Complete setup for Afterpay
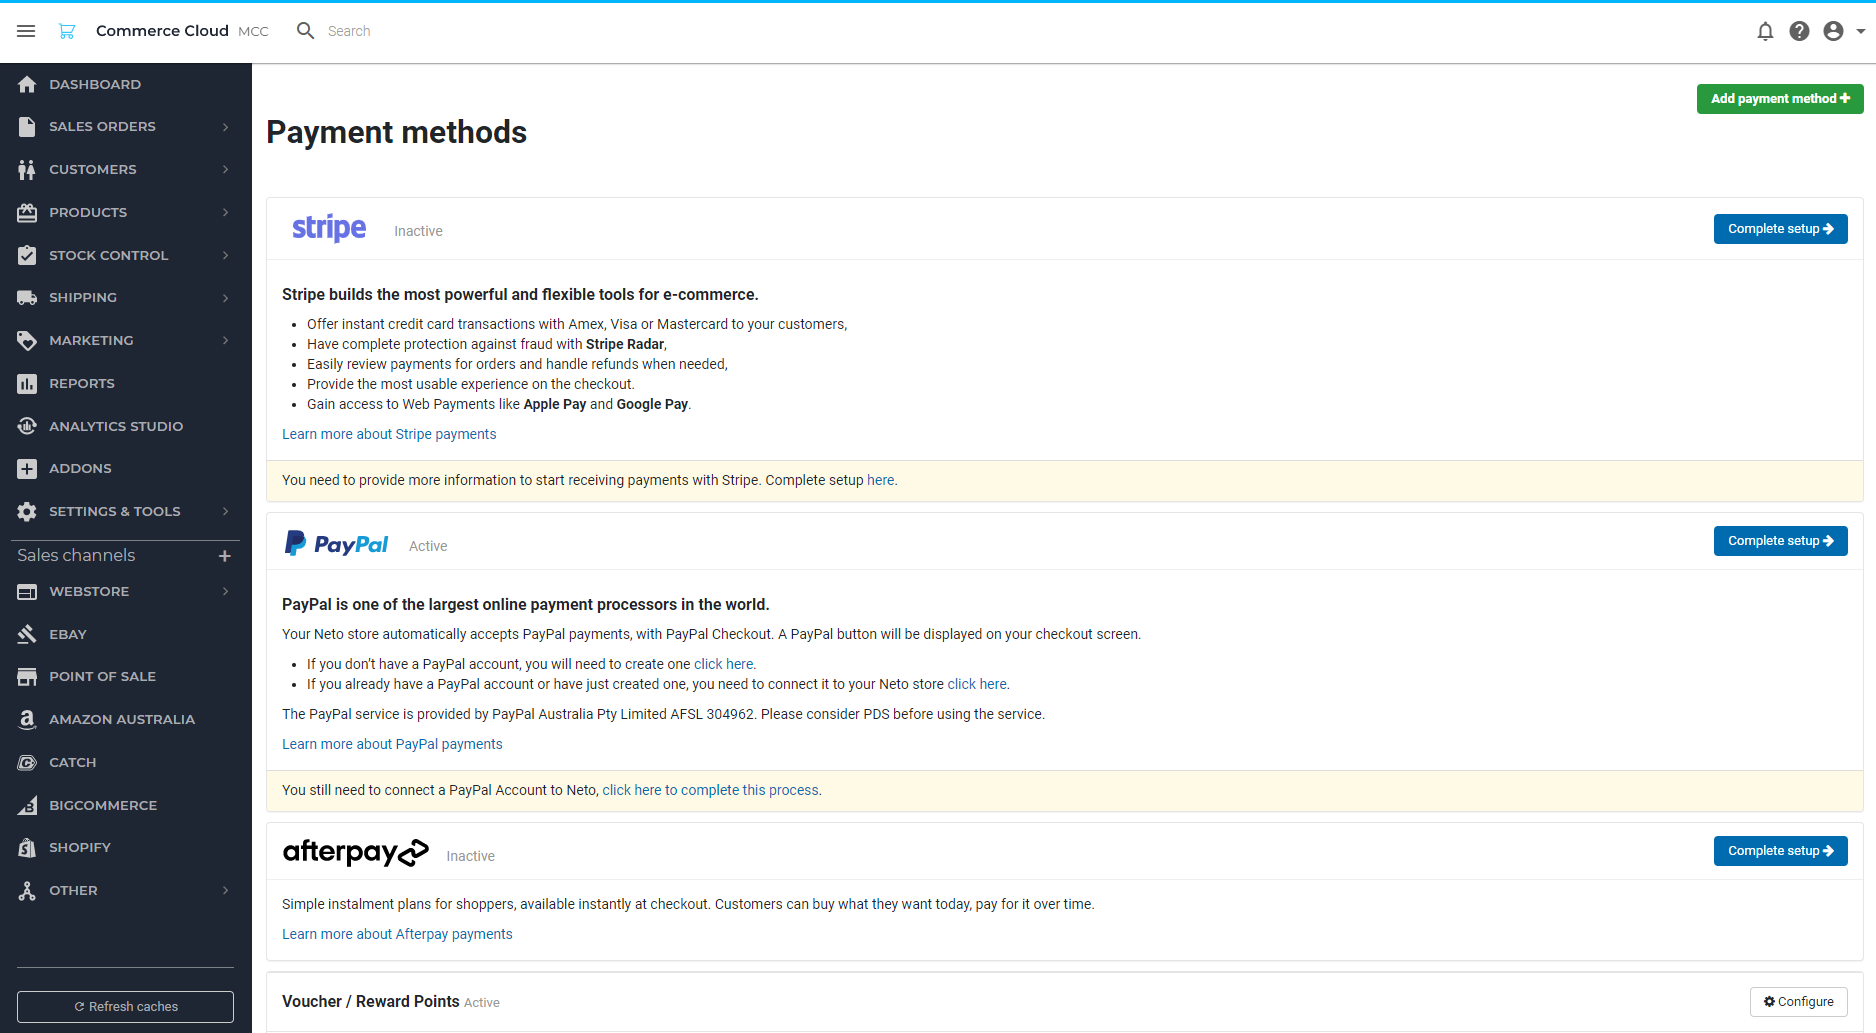The height and width of the screenshot is (1033, 1876). point(1780,851)
